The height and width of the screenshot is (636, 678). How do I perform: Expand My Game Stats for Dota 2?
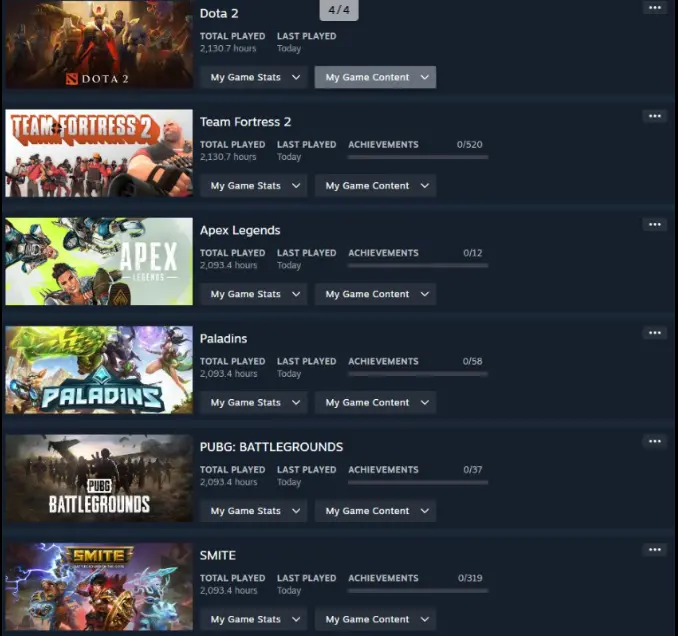(x=254, y=77)
